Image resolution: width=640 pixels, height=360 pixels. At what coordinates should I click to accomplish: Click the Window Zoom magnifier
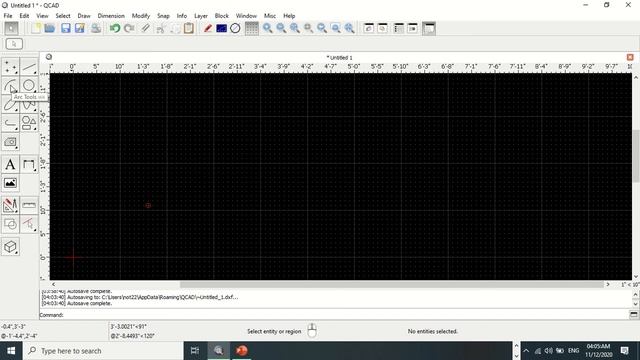[x=336, y=28]
